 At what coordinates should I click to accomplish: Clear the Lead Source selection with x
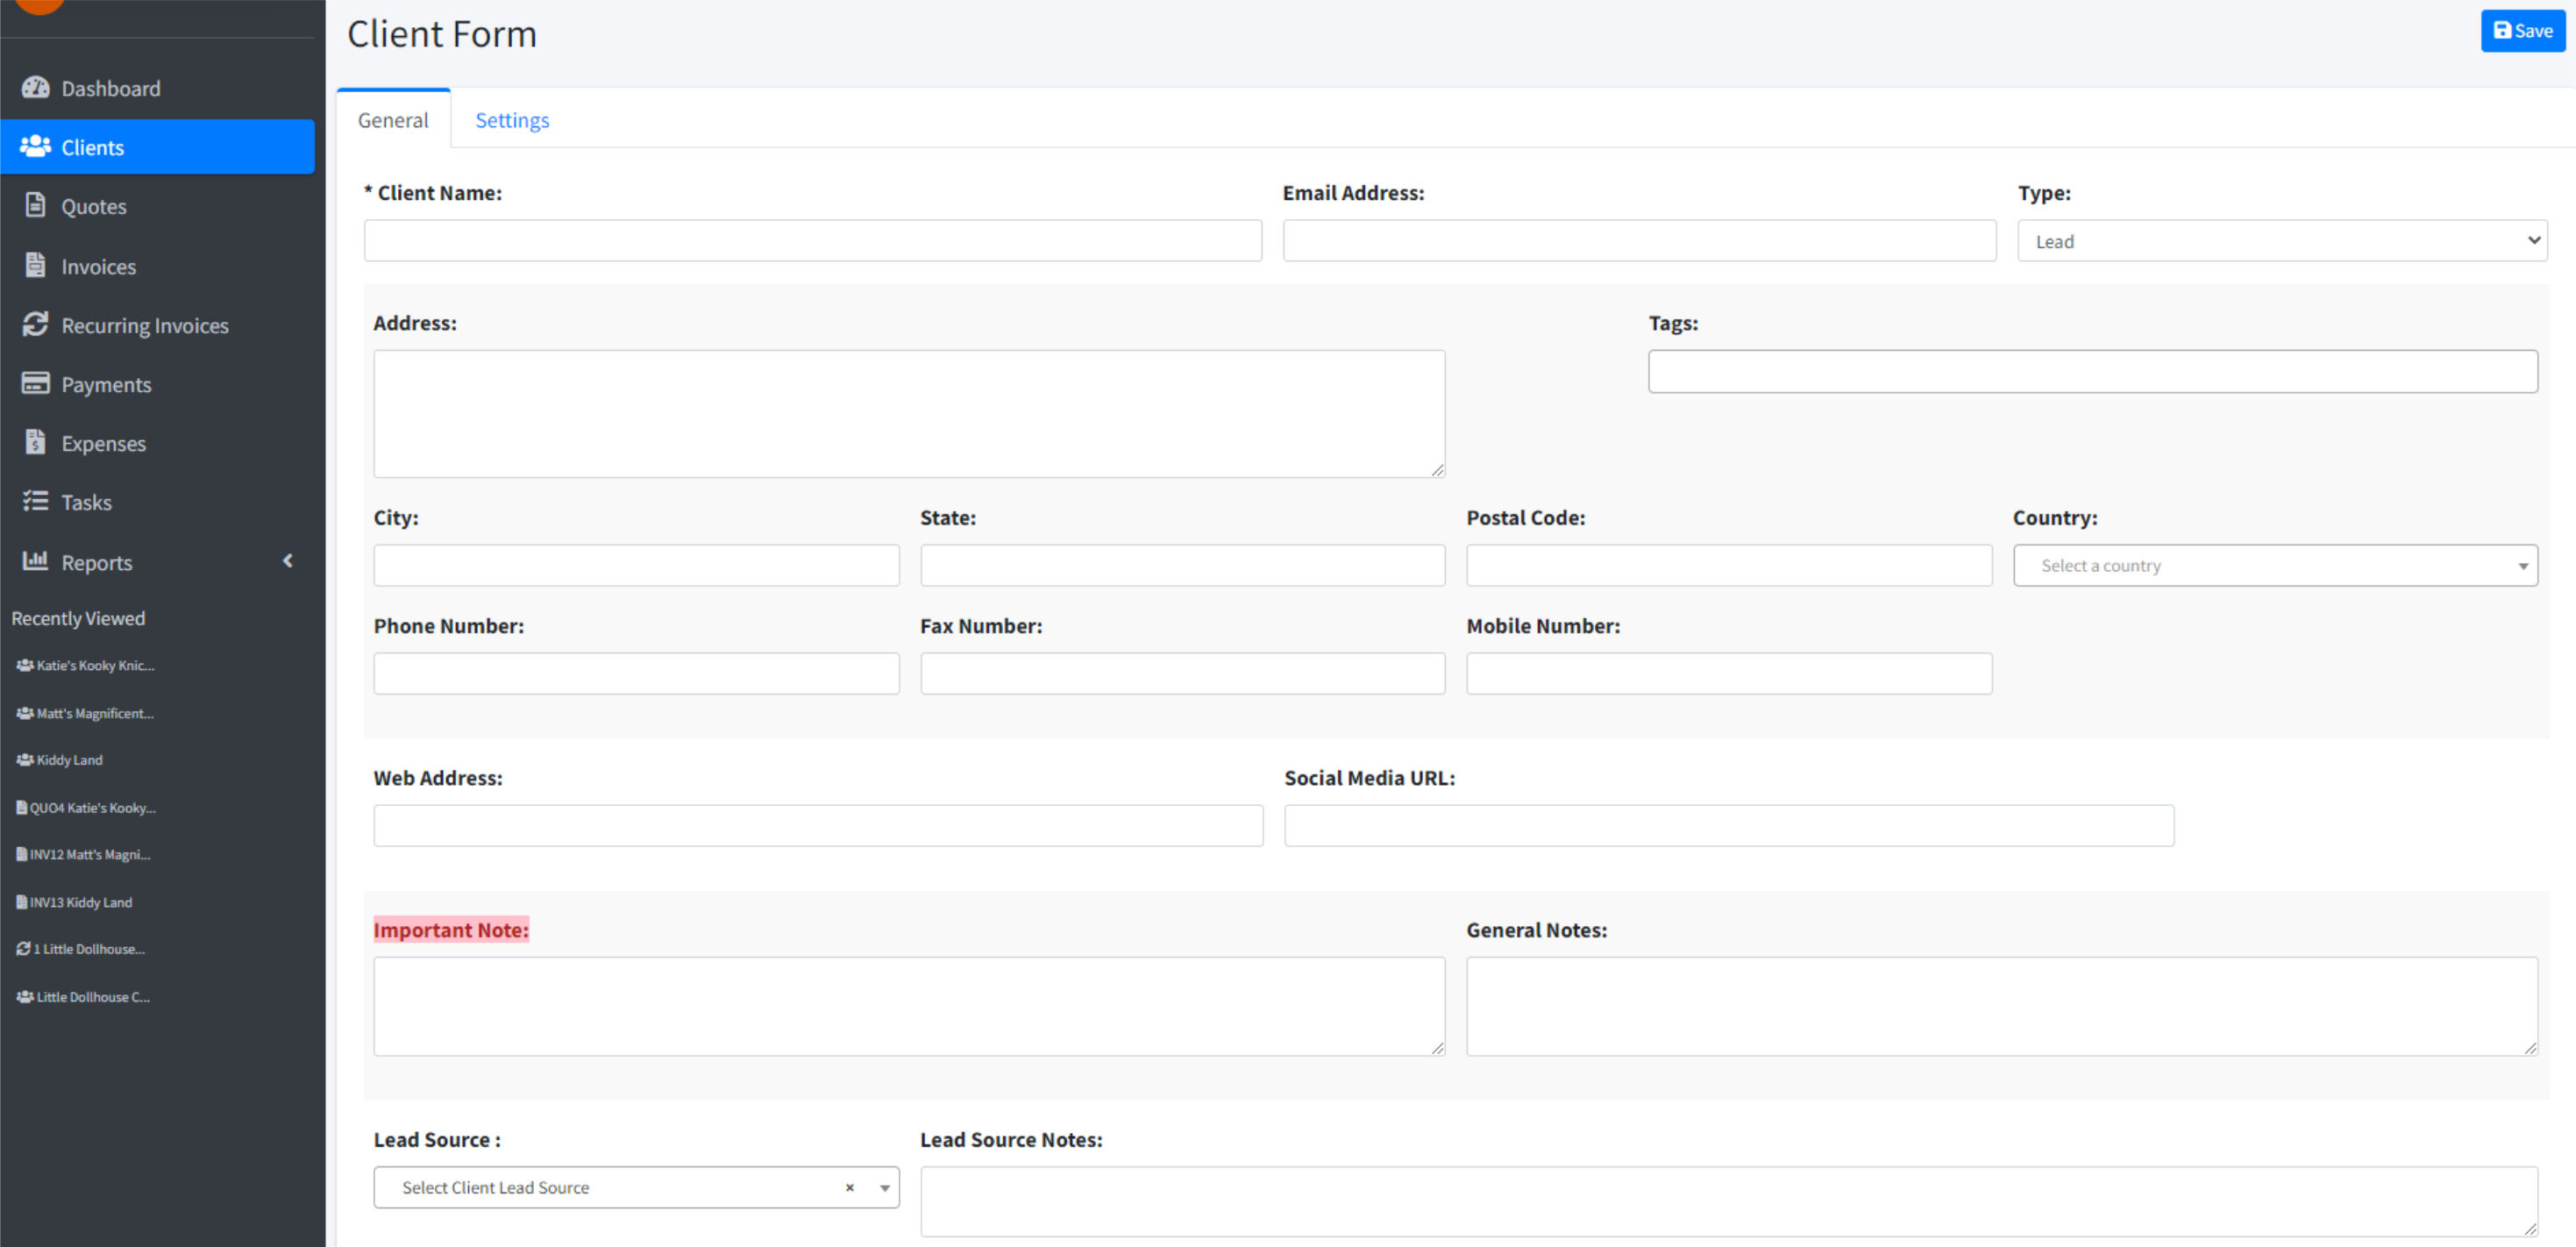point(850,1188)
